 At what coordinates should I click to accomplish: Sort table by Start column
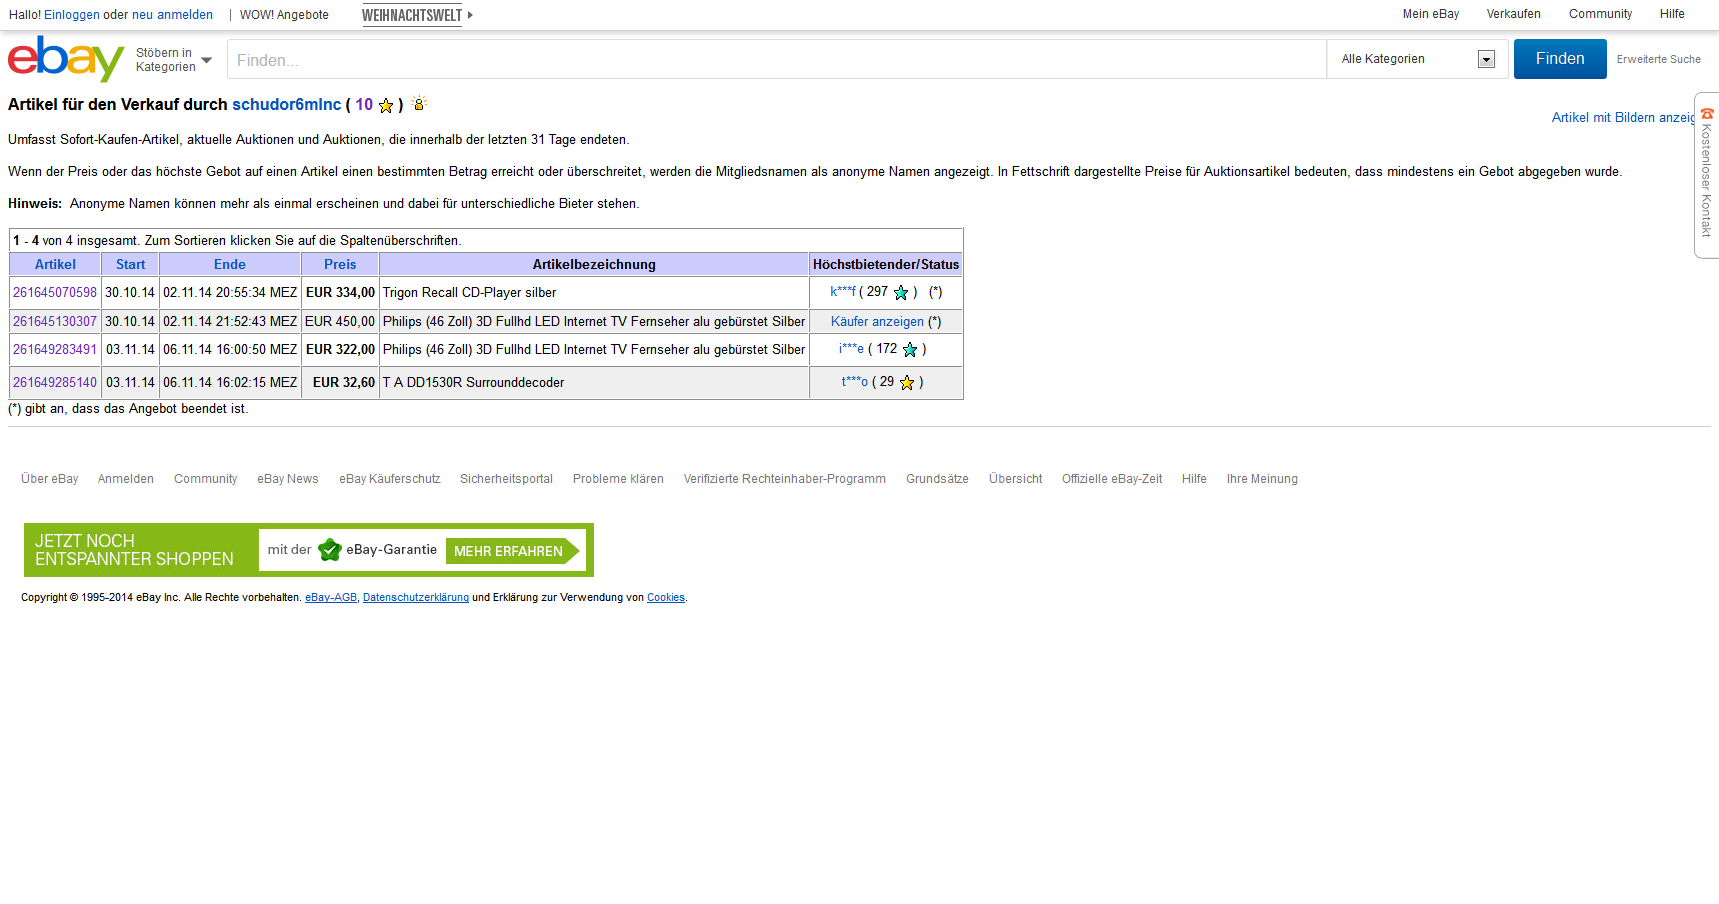click(x=130, y=265)
